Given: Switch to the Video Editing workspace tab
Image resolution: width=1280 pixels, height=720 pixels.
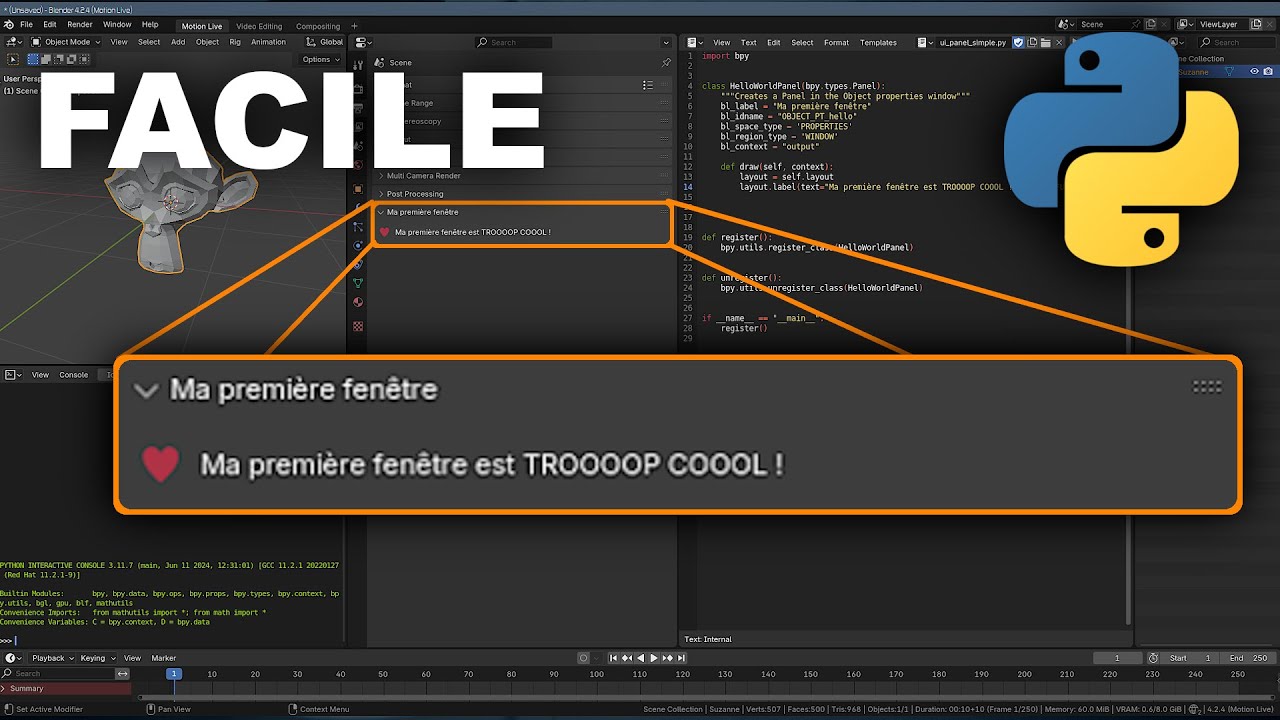Looking at the screenshot, I should [x=259, y=26].
